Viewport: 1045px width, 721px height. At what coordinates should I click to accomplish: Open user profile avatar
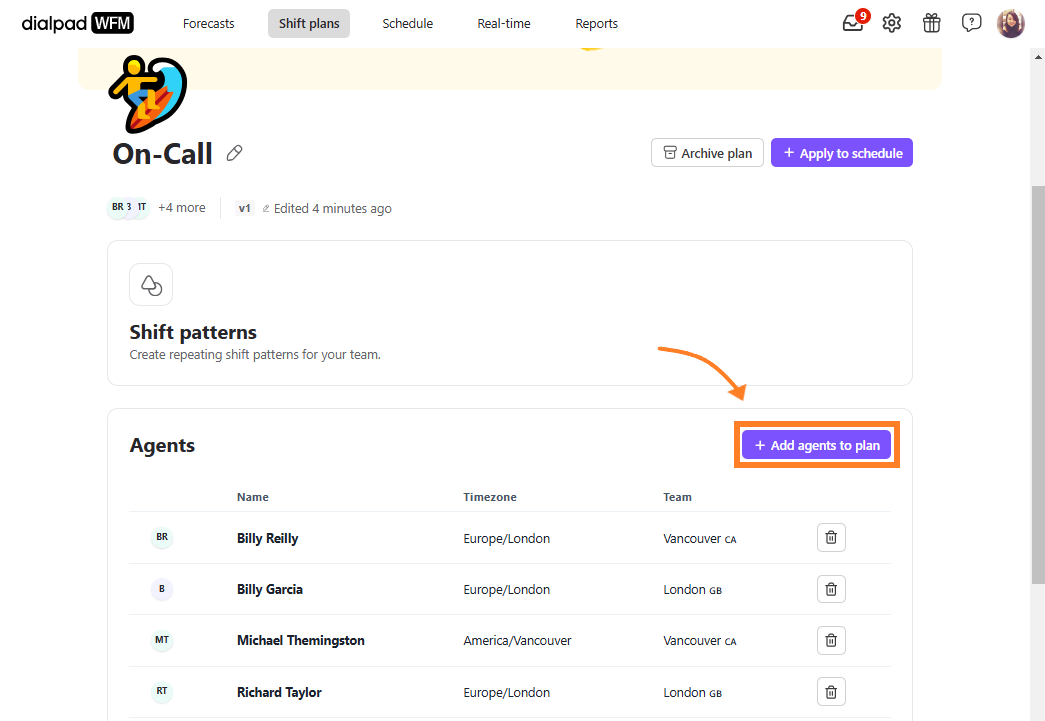1010,23
